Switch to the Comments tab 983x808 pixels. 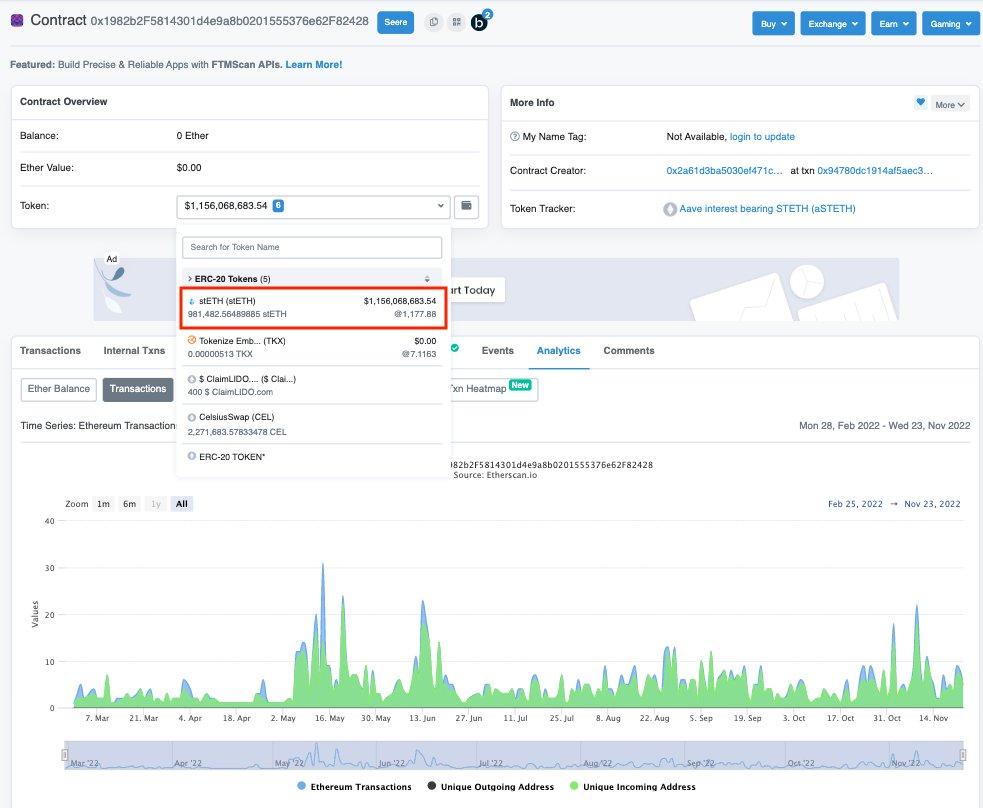pos(628,351)
